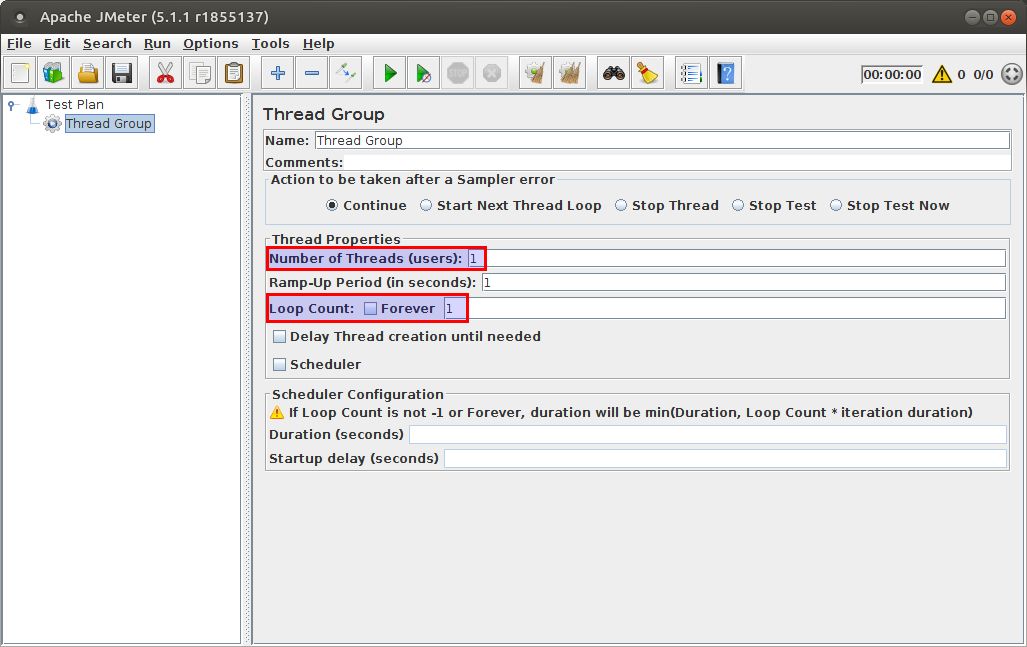Start the test with green play icon

[390, 73]
